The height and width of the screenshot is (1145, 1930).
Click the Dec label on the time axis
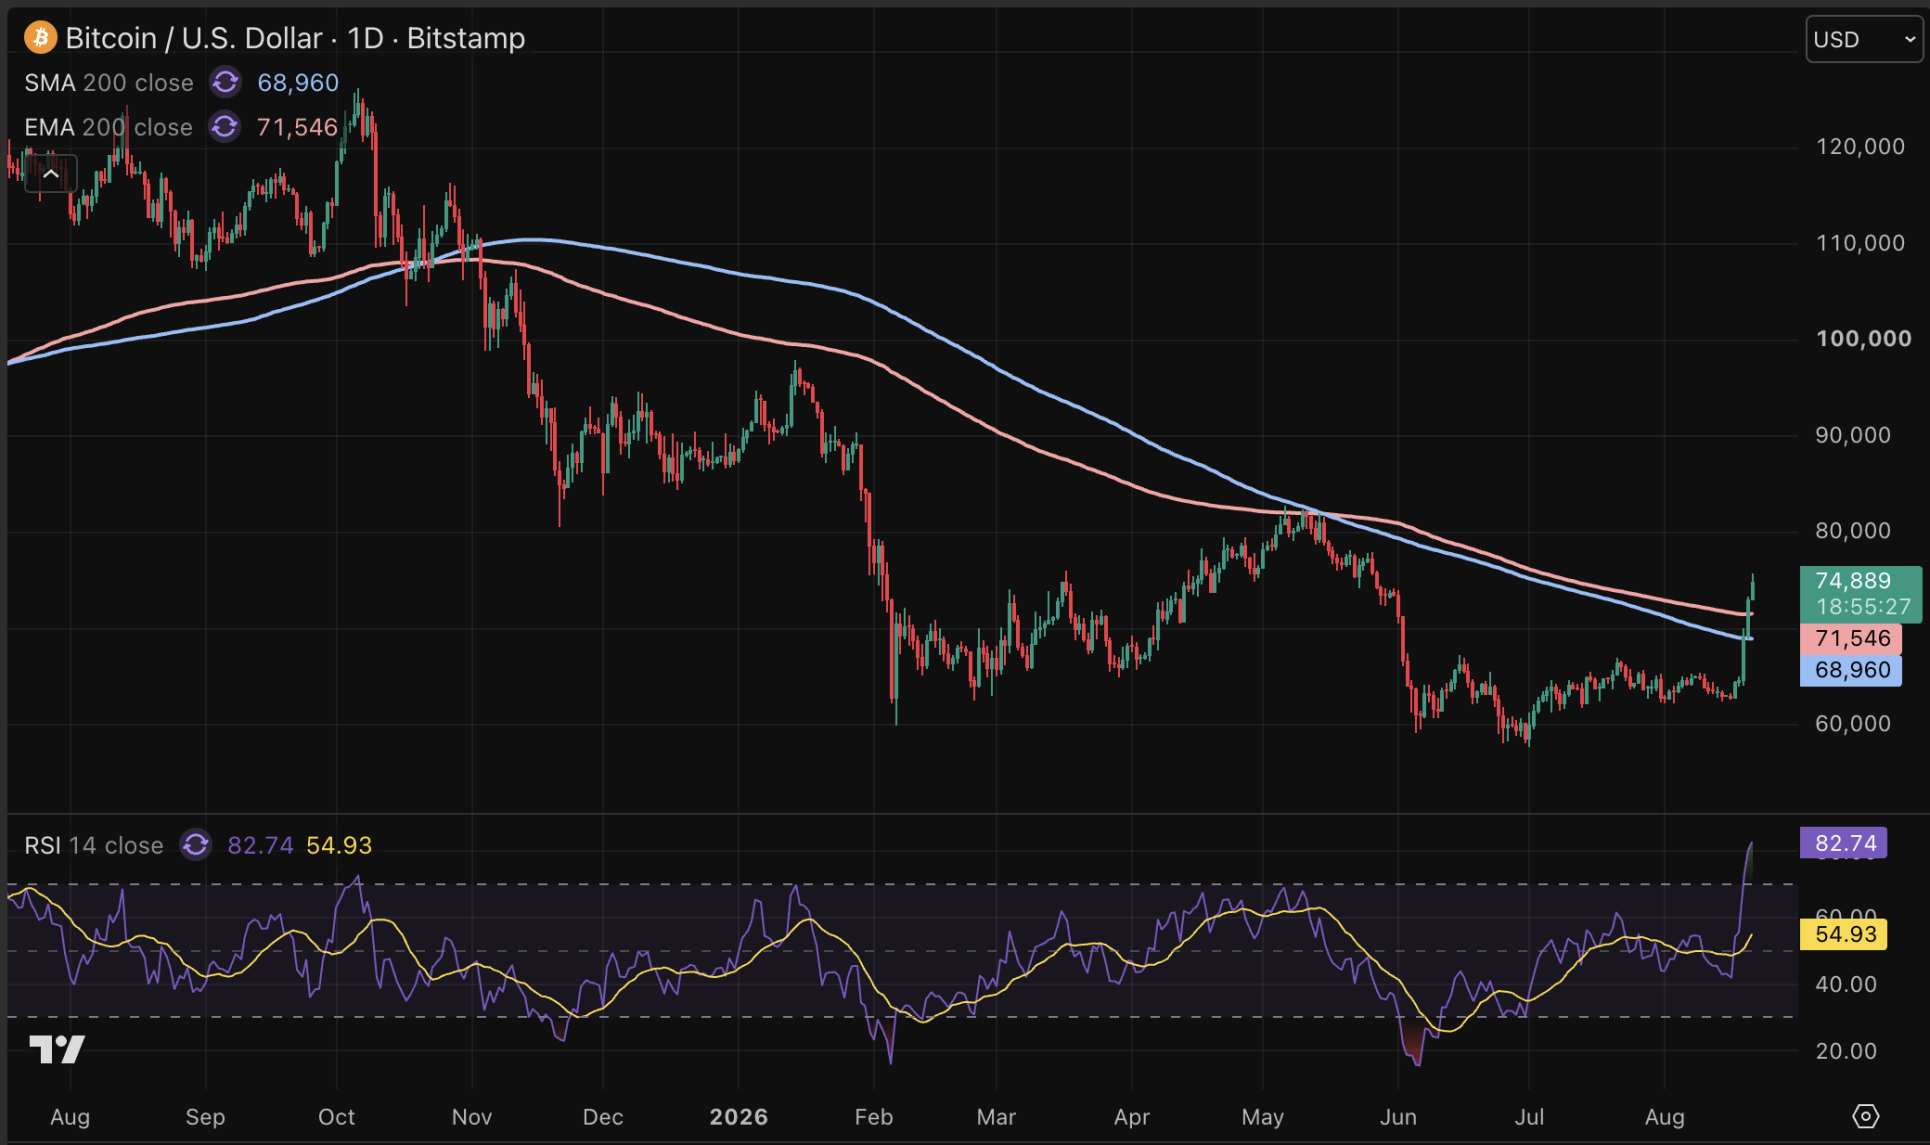click(x=603, y=1117)
